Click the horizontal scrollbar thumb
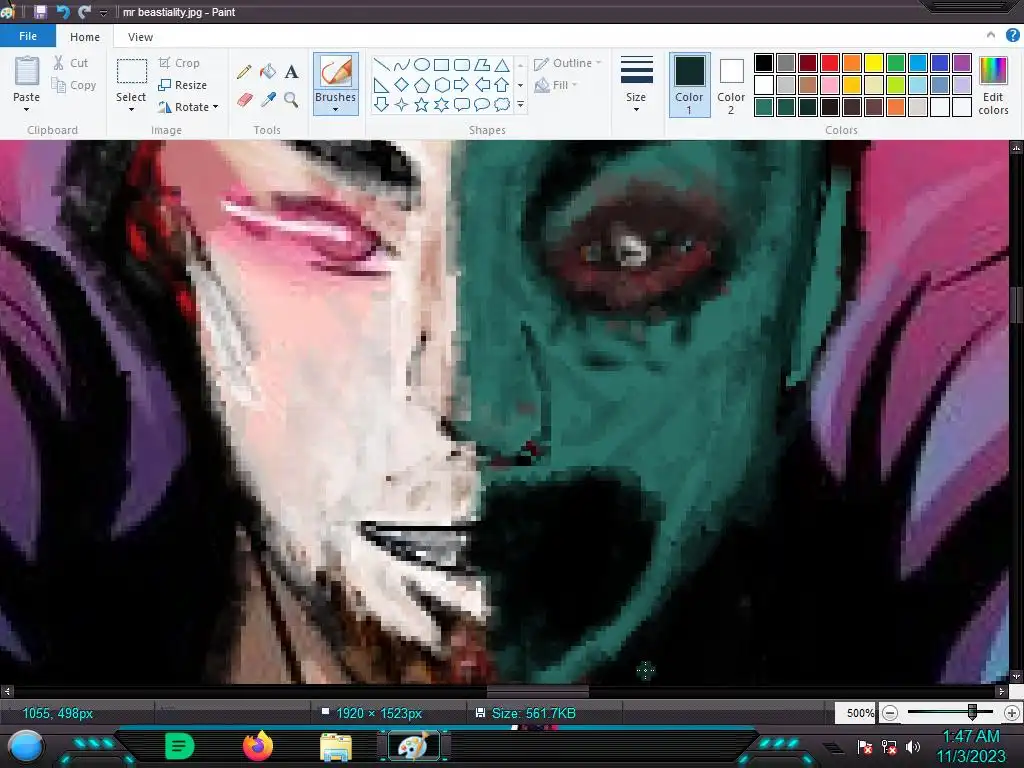The image size is (1024, 768). (x=538, y=691)
